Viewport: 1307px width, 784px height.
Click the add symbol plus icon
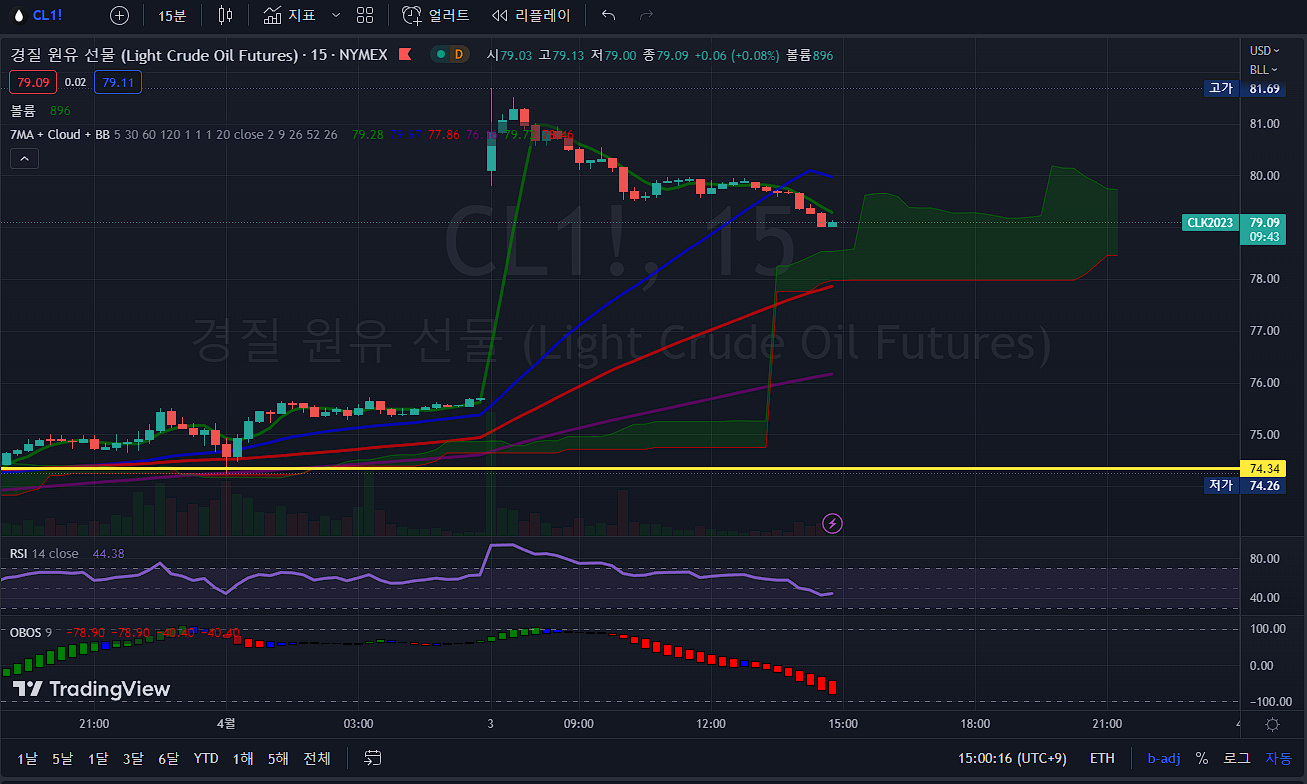(x=119, y=15)
